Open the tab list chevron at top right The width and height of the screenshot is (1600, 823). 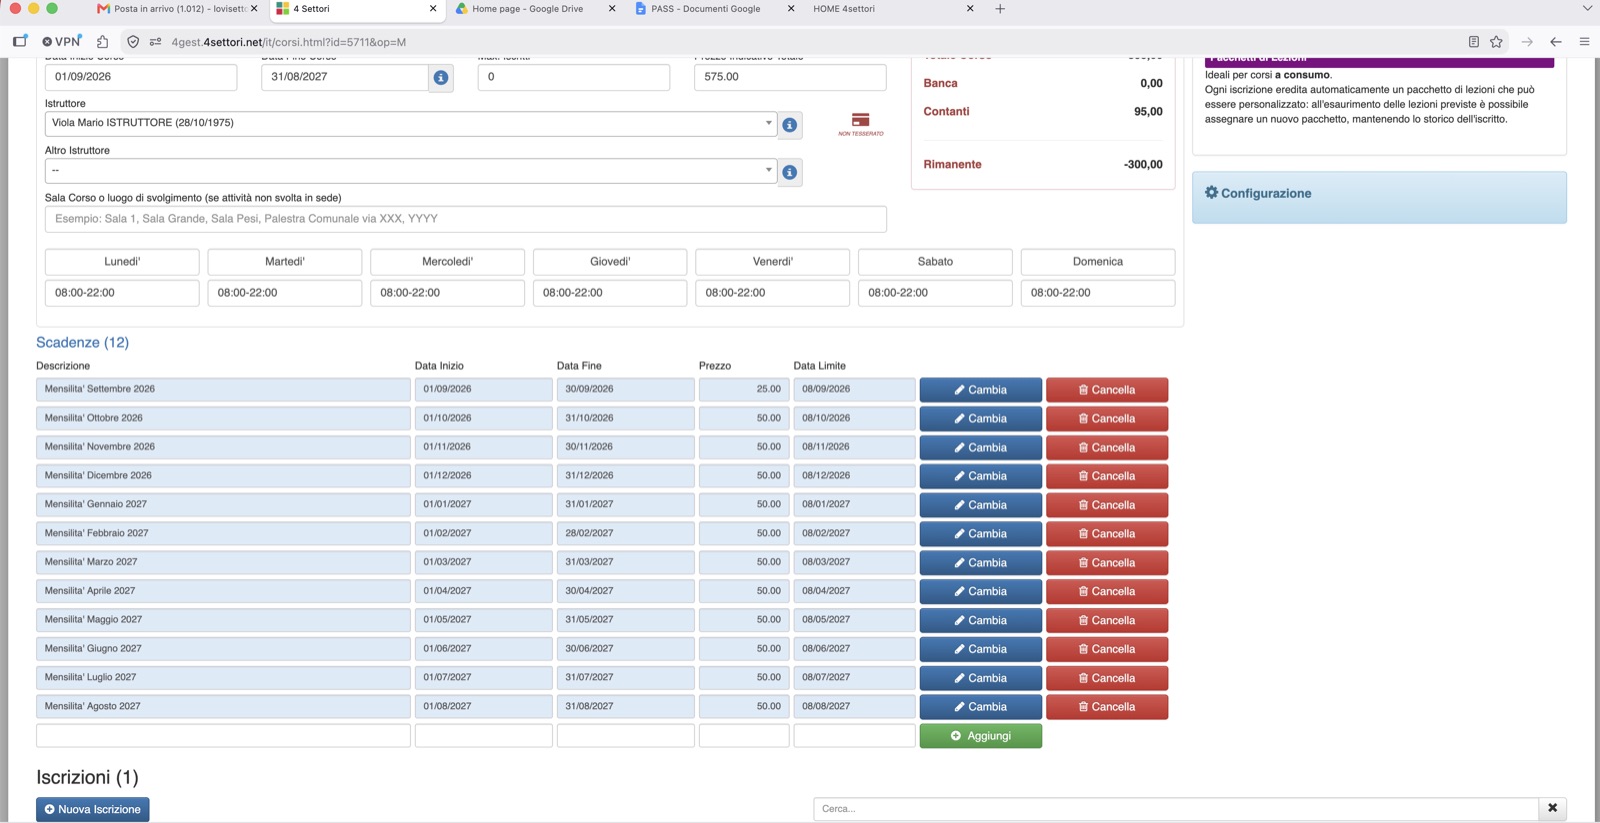(1587, 9)
